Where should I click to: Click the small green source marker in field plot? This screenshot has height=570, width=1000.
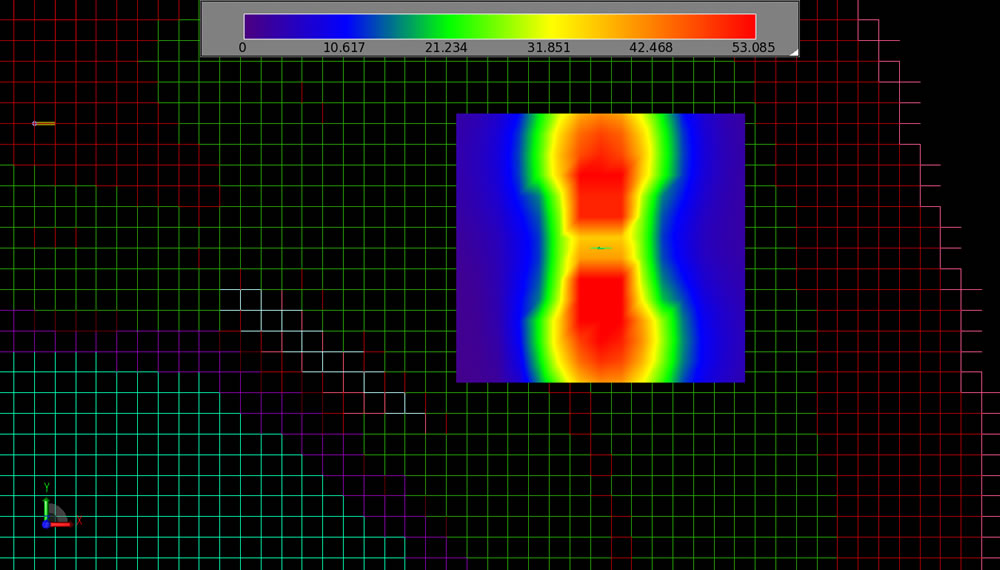point(600,248)
